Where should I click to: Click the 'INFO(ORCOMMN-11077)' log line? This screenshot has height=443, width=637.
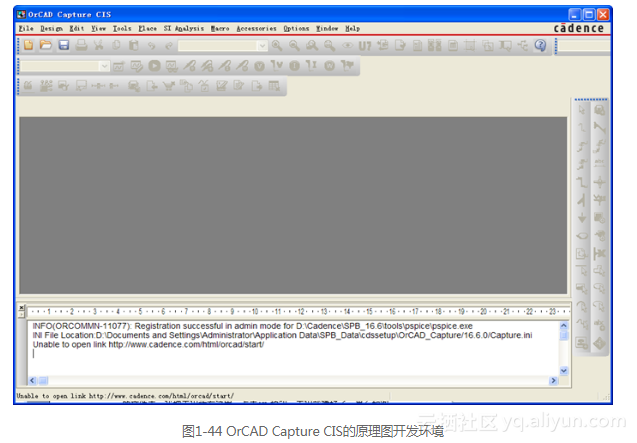tap(252, 326)
